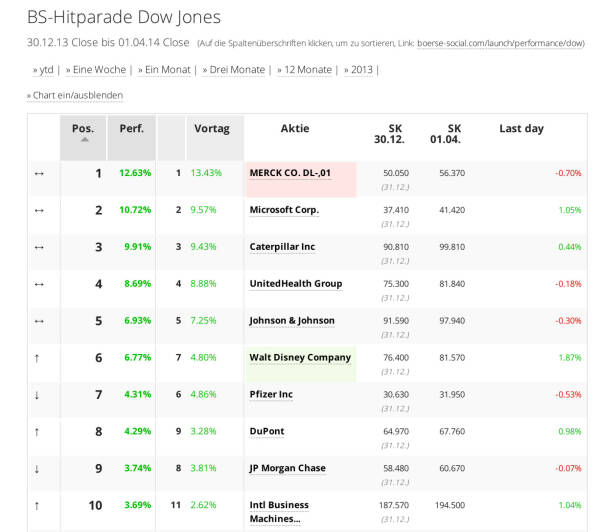Sort table by Perf. column header
Viewport: 600px width, 532px height.
tap(131, 129)
